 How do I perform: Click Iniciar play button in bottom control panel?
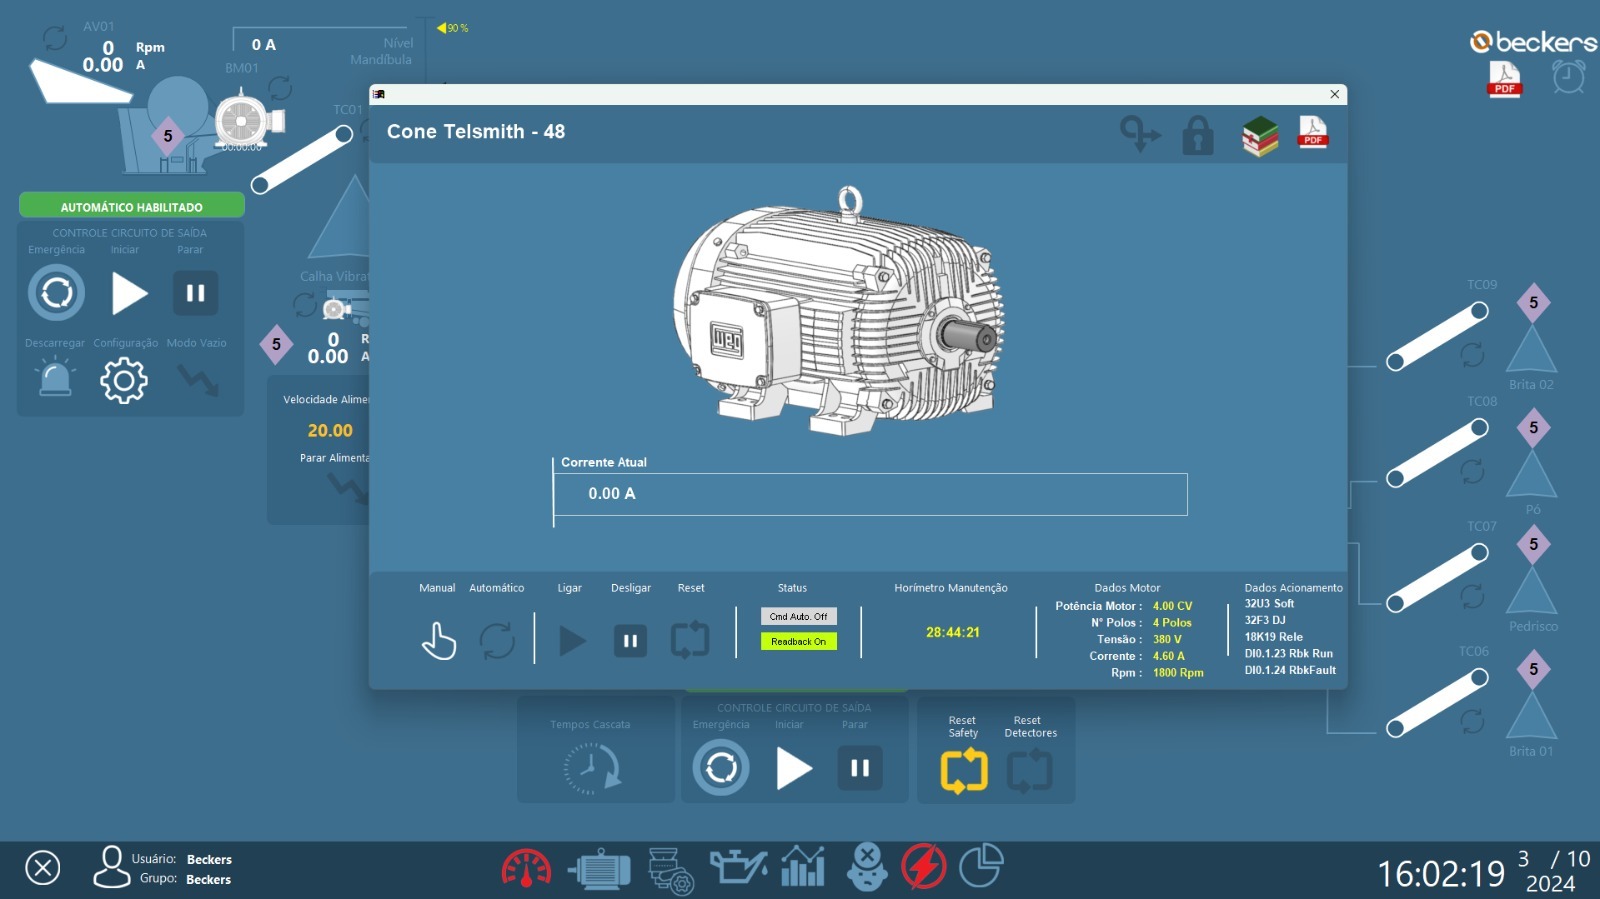coord(794,768)
